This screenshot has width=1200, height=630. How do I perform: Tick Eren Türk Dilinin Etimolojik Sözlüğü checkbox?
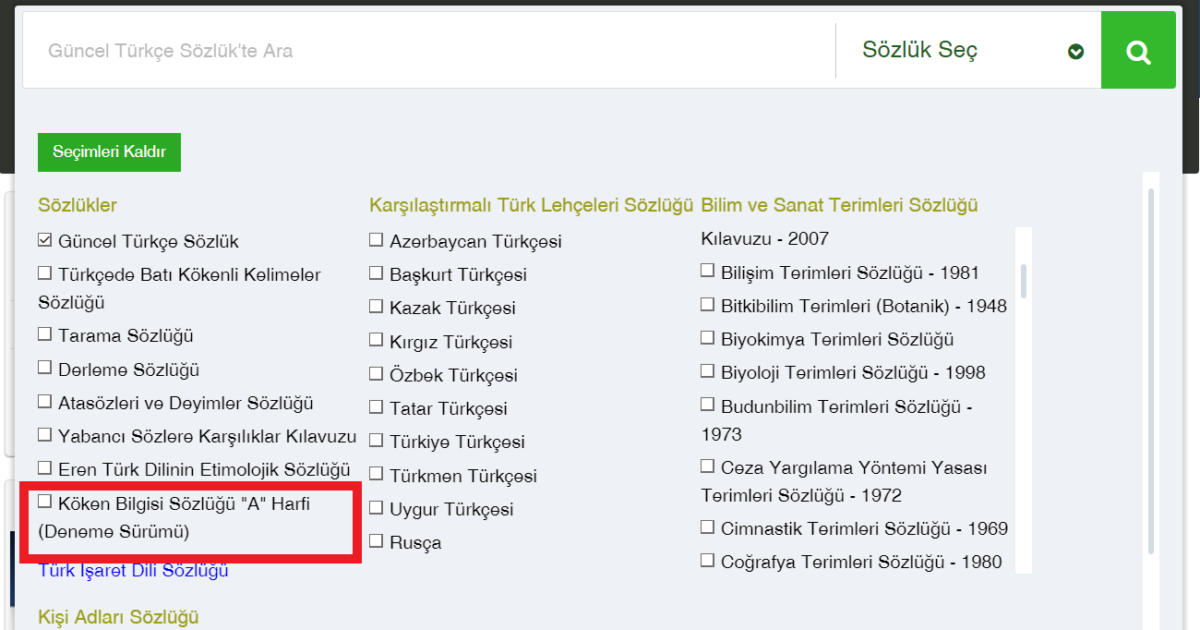(x=45, y=467)
